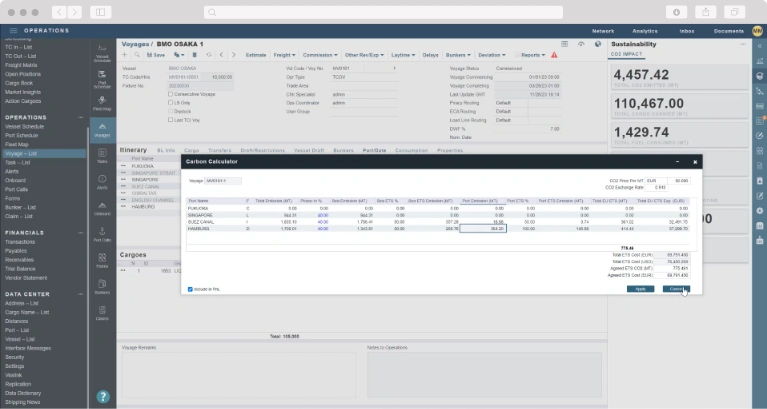Check the LS Only option
The height and width of the screenshot is (409, 767).
(x=170, y=101)
